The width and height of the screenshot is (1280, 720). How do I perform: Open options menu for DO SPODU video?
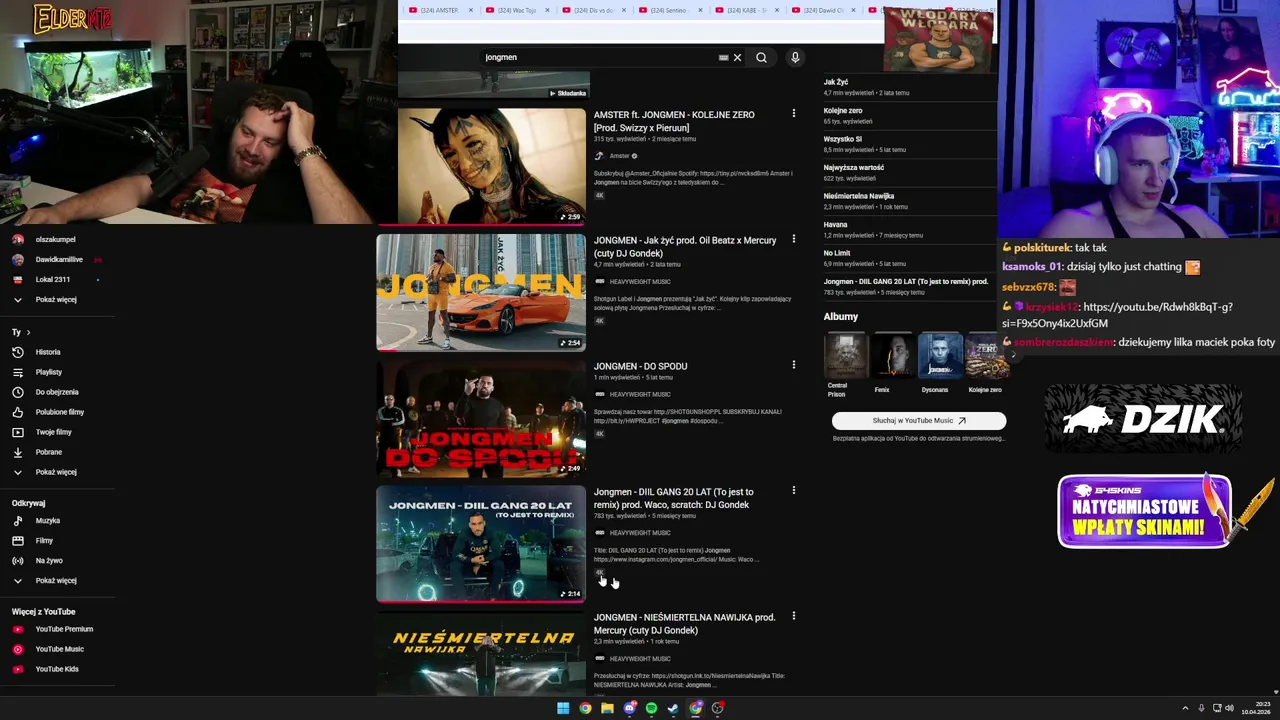[794, 365]
